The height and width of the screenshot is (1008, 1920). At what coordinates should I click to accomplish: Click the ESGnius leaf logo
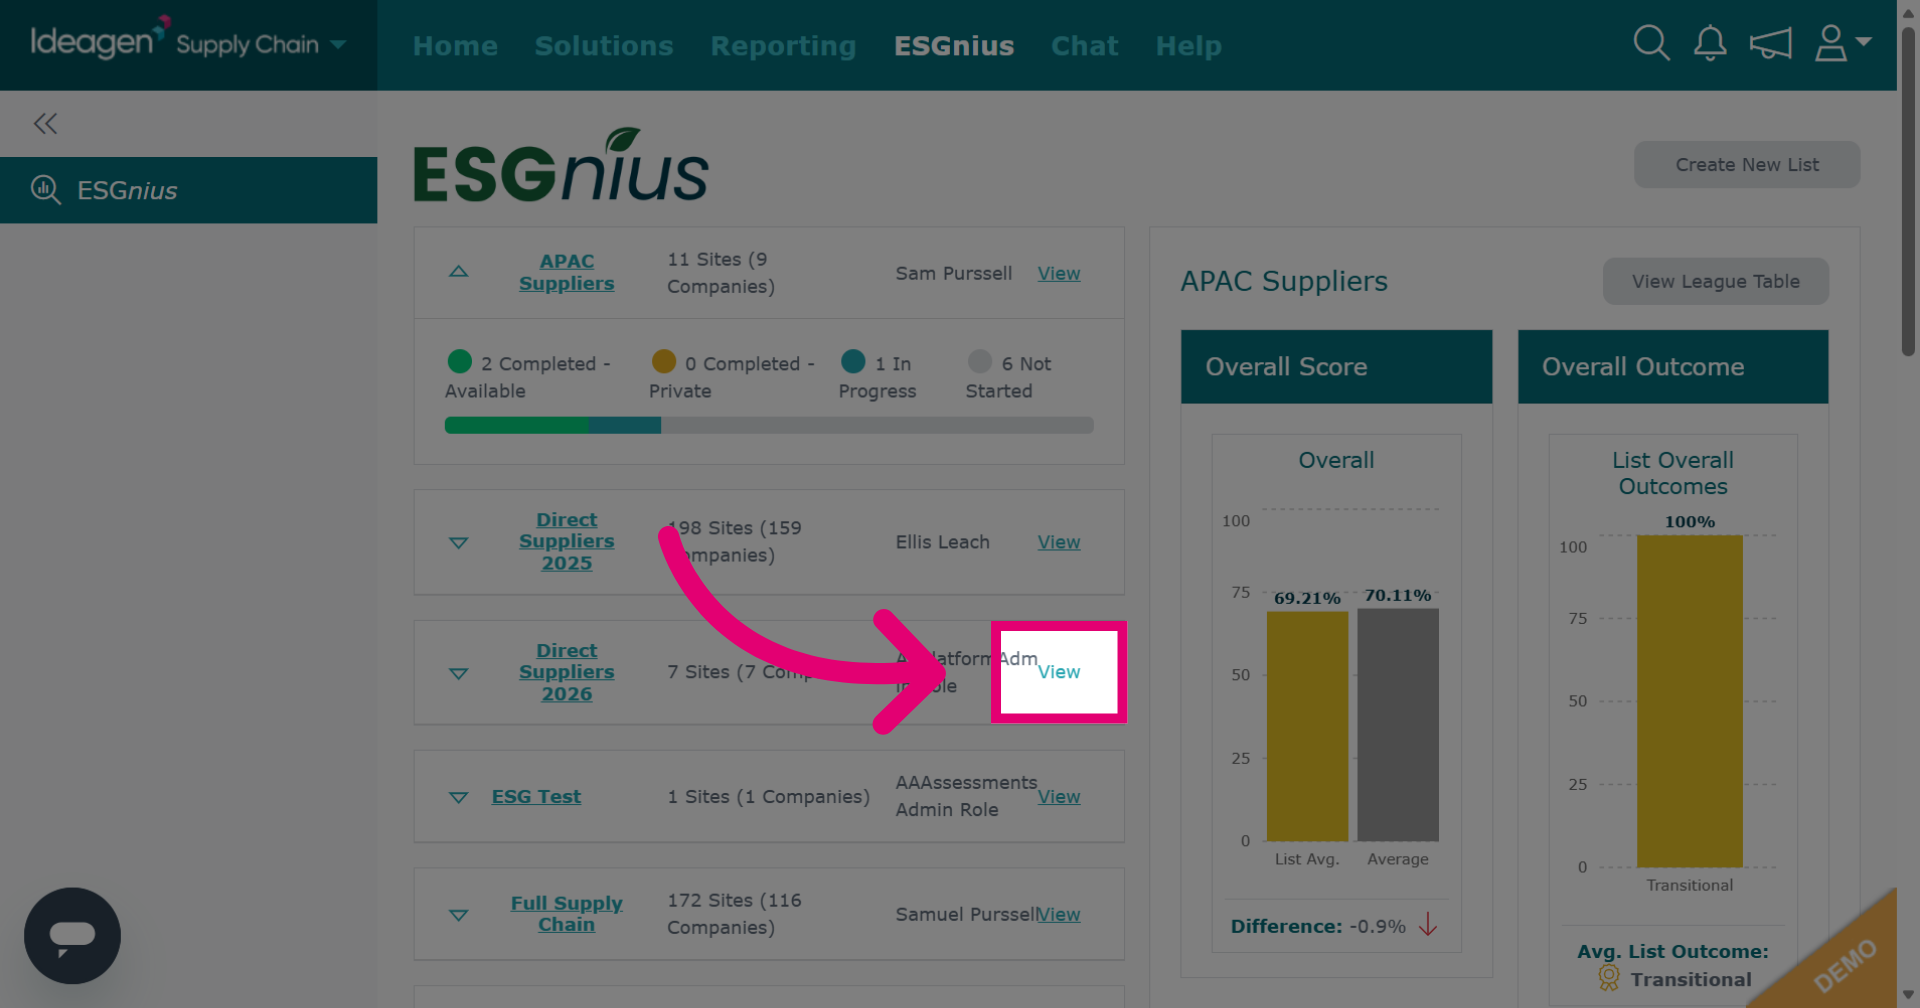[561, 166]
